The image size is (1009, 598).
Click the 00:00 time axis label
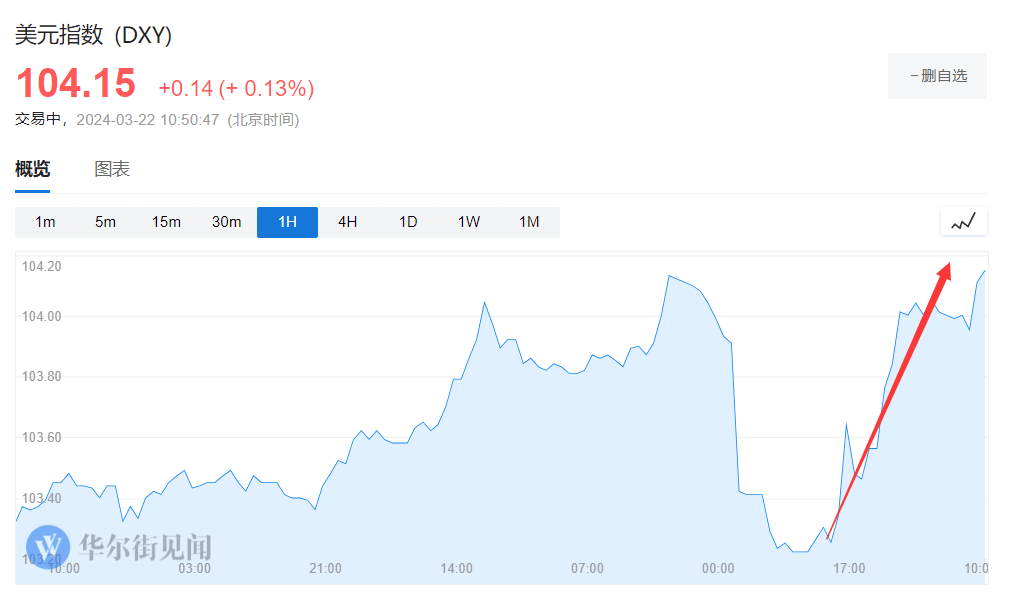point(718,568)
